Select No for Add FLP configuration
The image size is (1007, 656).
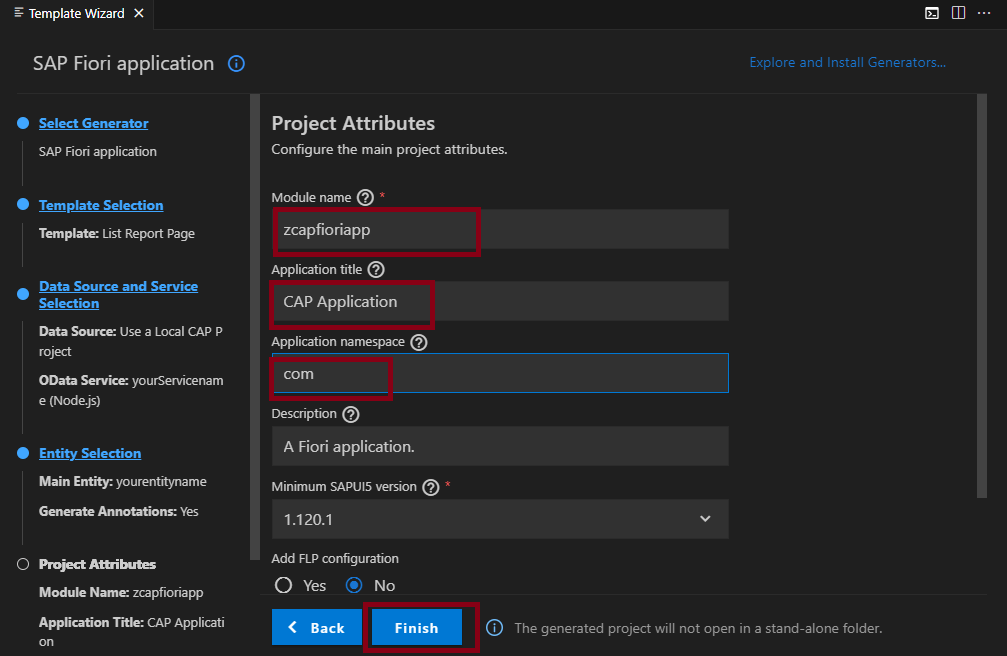click(x=354, y=585)
